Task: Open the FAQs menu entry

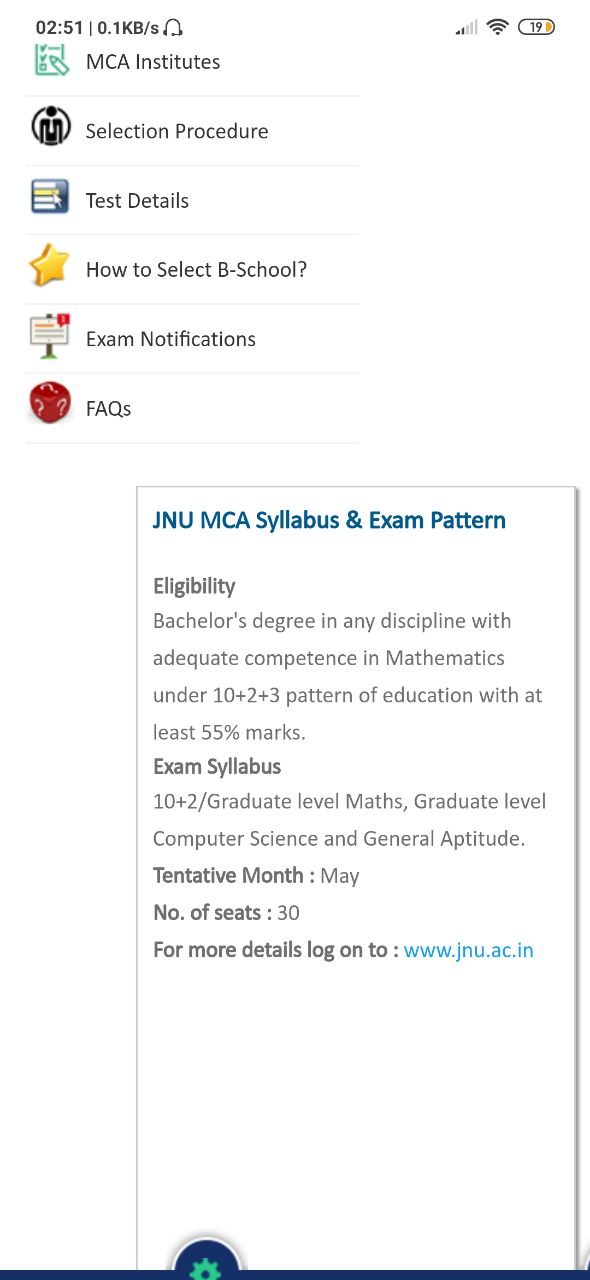Action: click(x=193, y=408)
